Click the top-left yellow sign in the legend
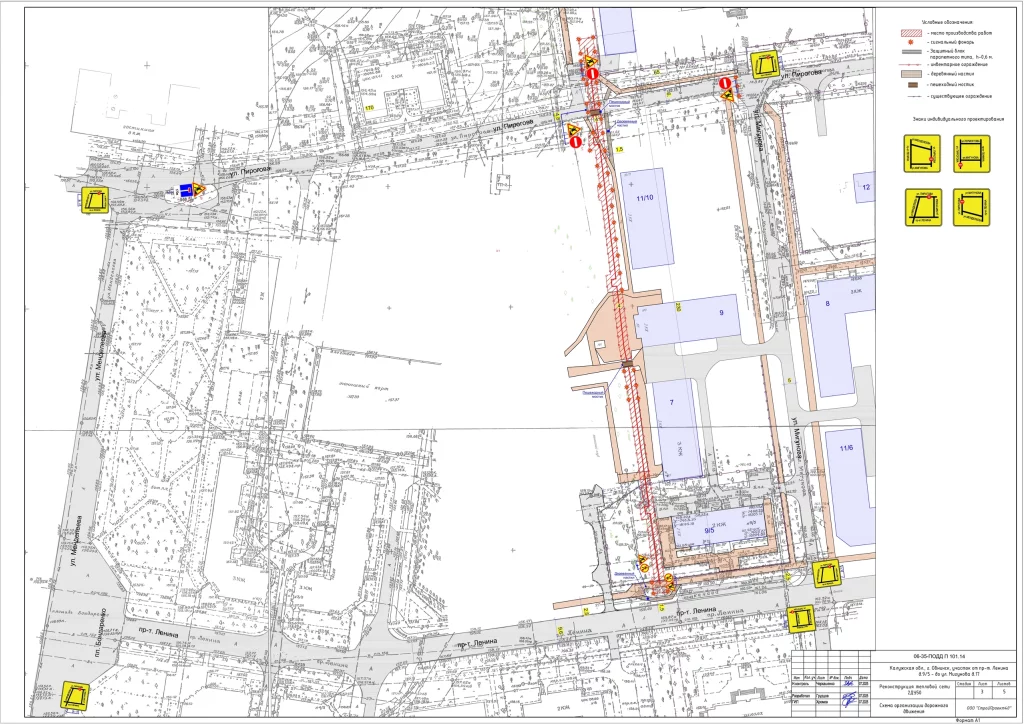 [923, 154]
